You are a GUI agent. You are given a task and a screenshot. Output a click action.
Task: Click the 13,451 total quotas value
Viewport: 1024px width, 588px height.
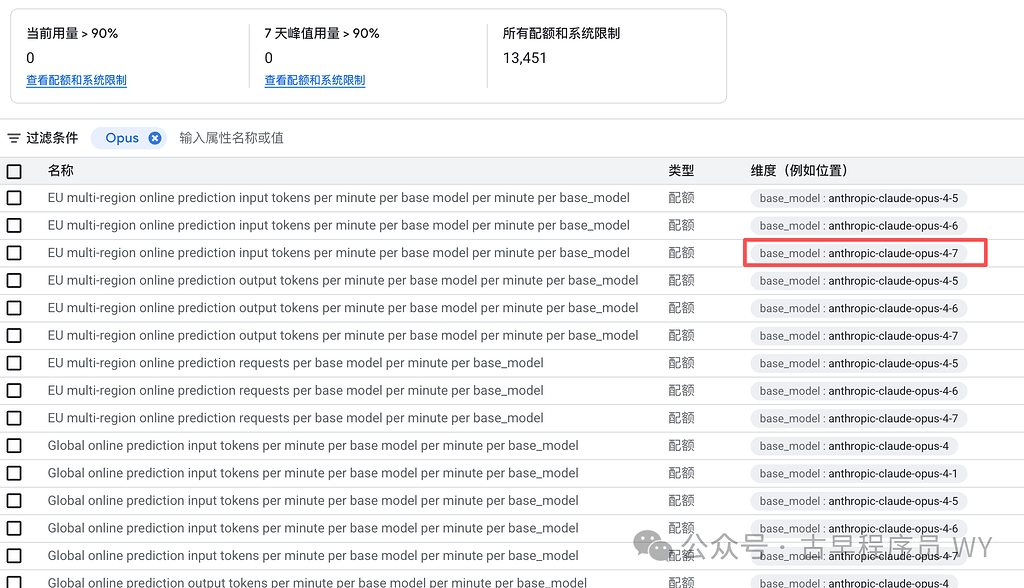coord(524,58)
